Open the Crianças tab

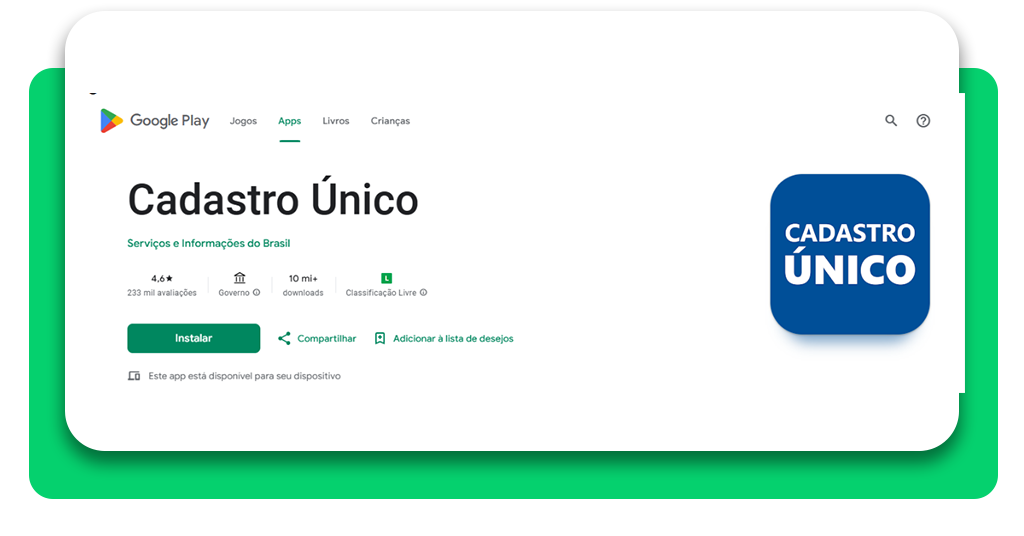click(390, 121)
